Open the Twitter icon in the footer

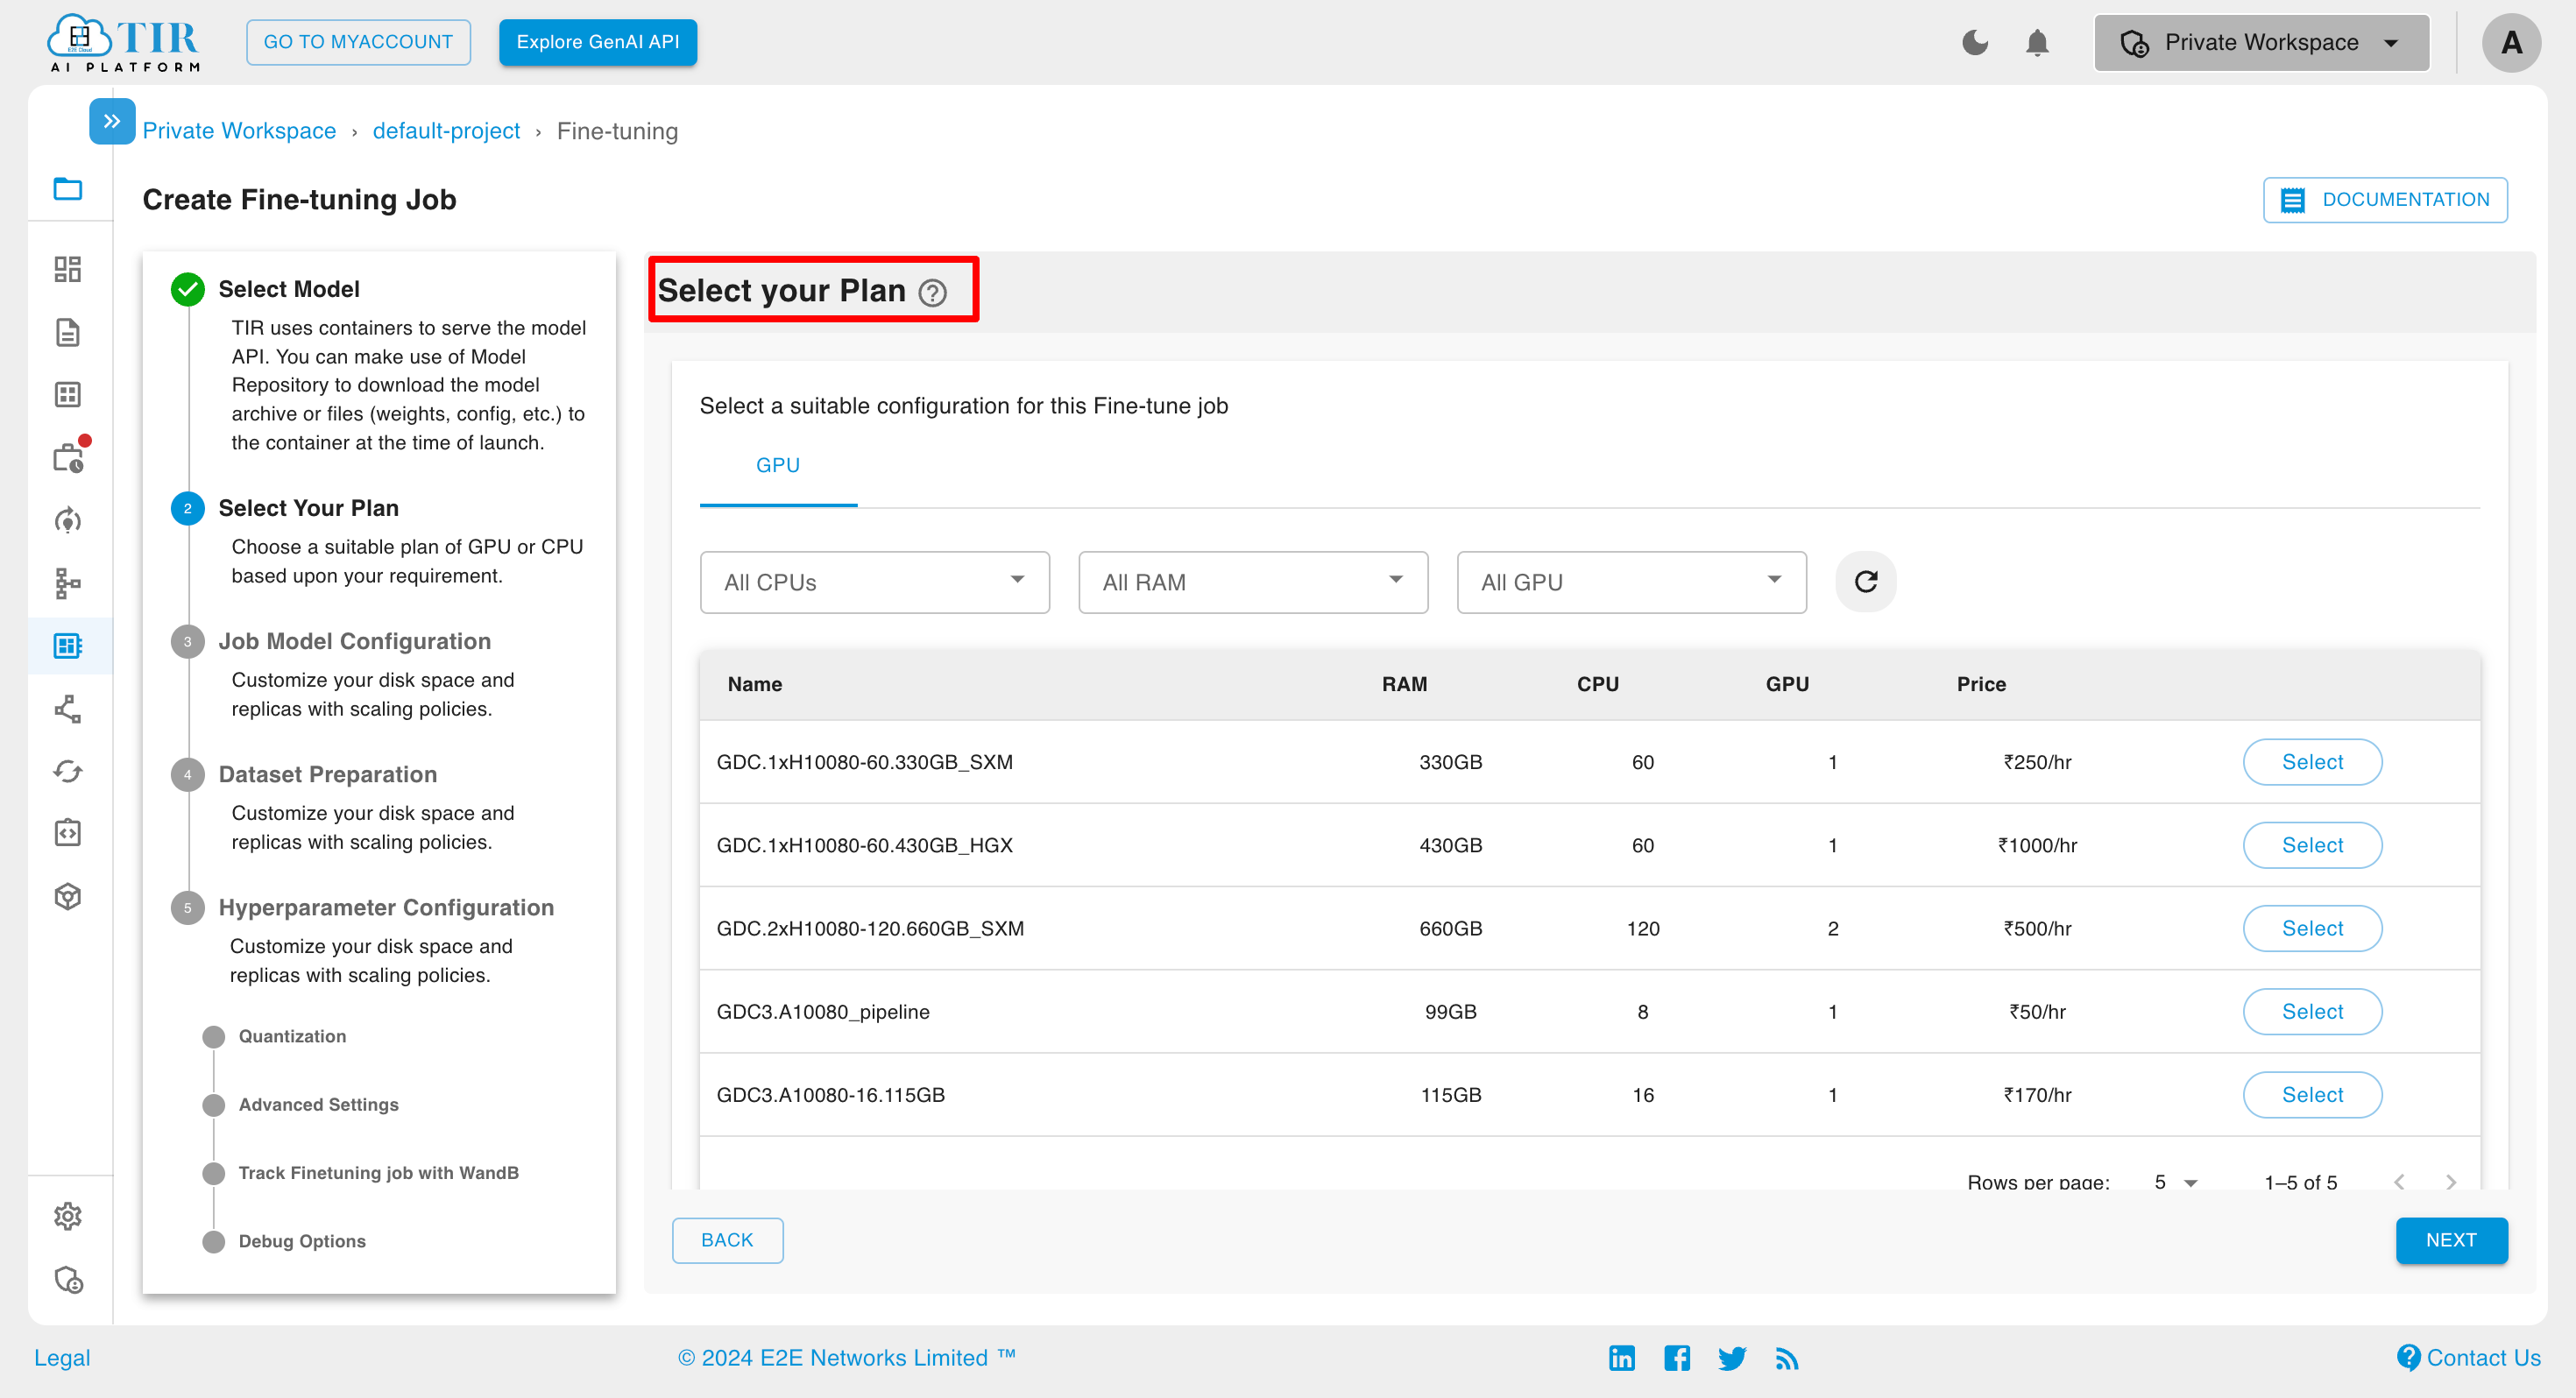pos(1732,1358)
